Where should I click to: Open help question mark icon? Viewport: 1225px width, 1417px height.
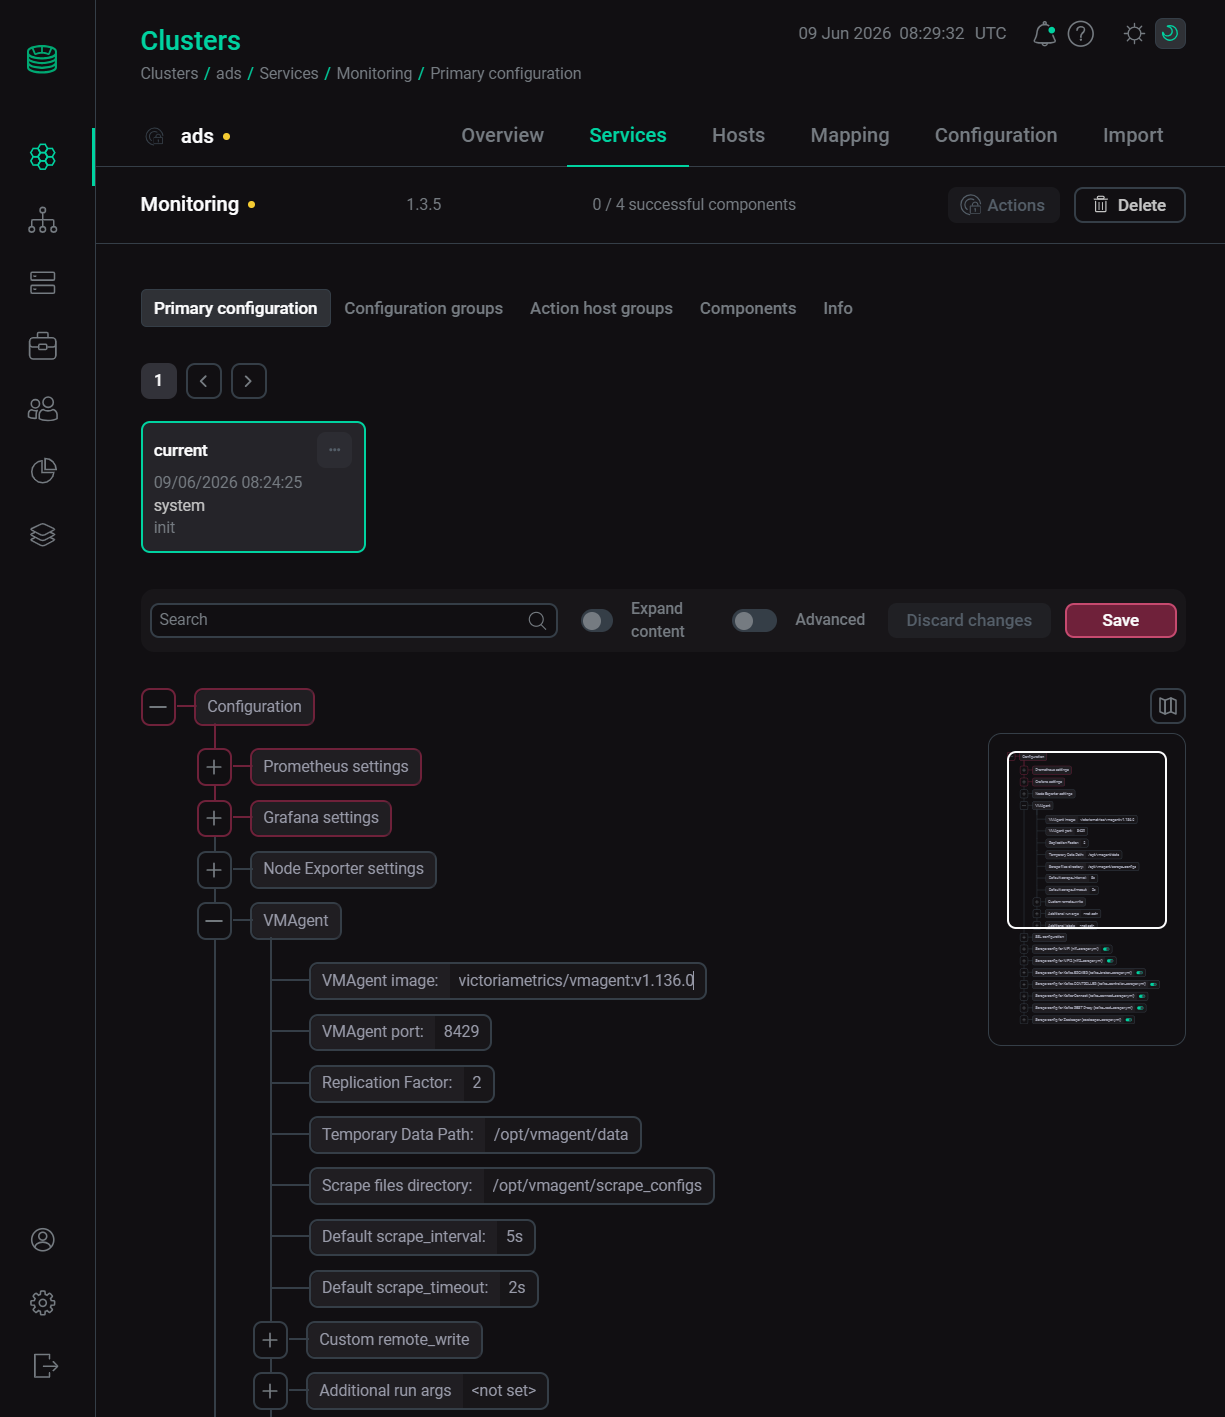1081,34
